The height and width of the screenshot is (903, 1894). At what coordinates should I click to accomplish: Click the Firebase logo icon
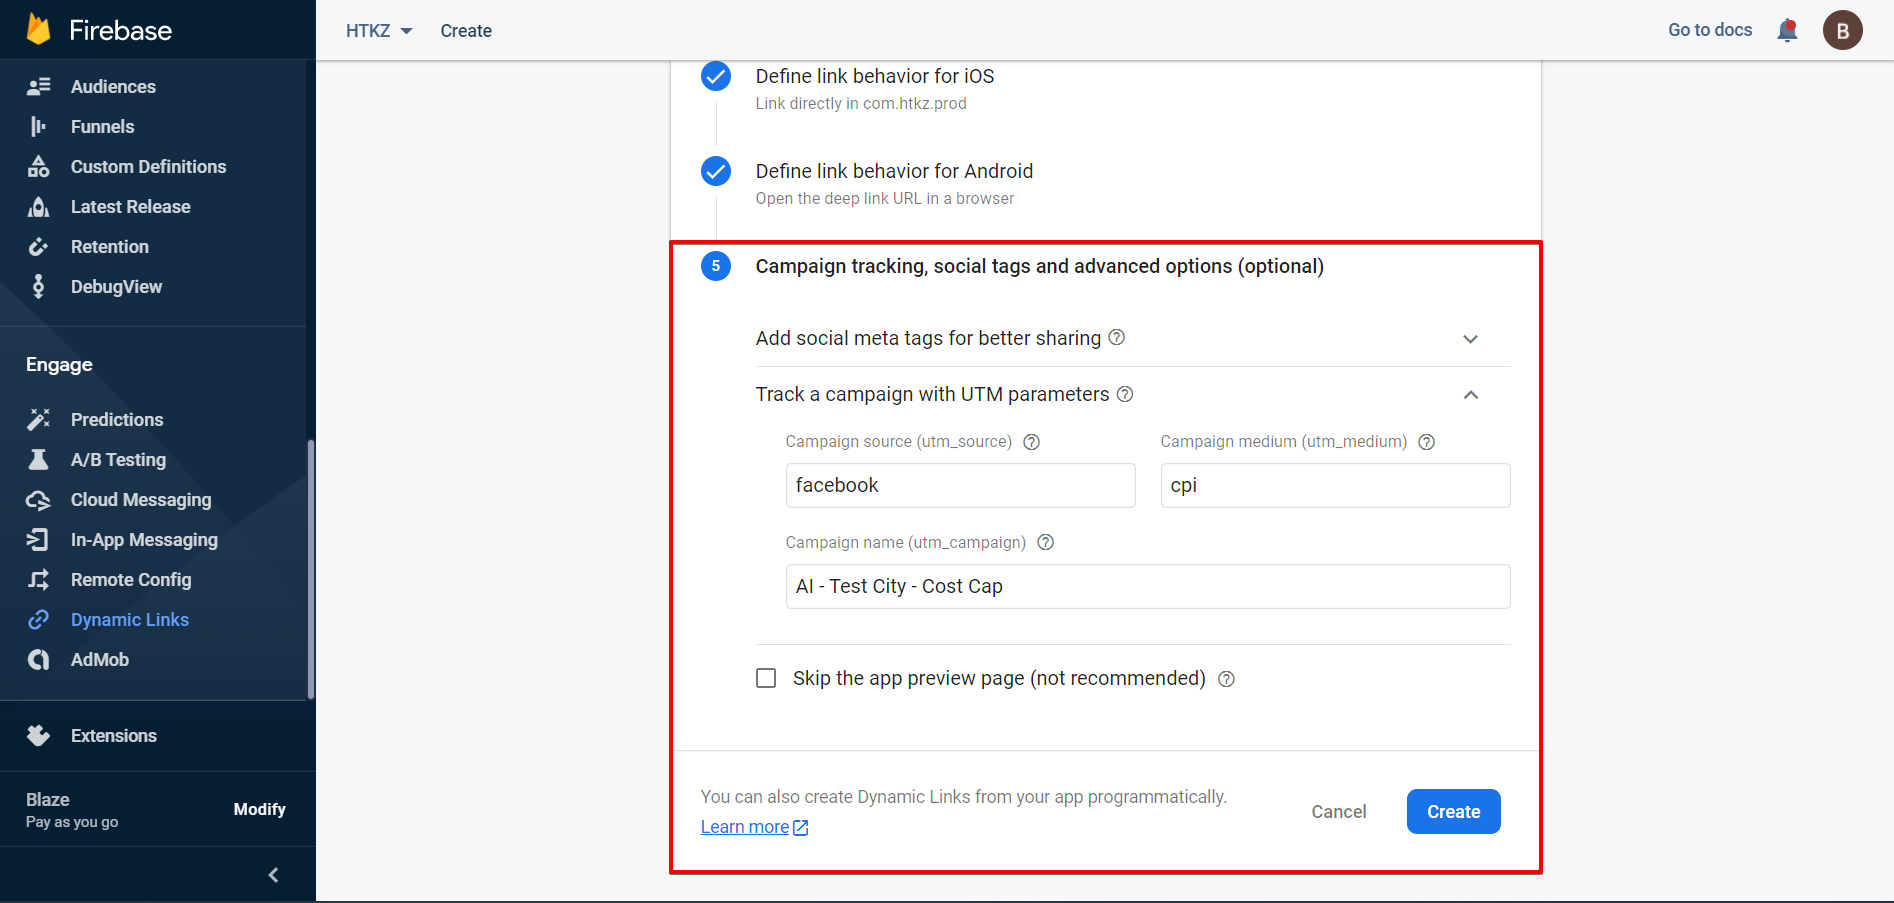coord(39,30)
